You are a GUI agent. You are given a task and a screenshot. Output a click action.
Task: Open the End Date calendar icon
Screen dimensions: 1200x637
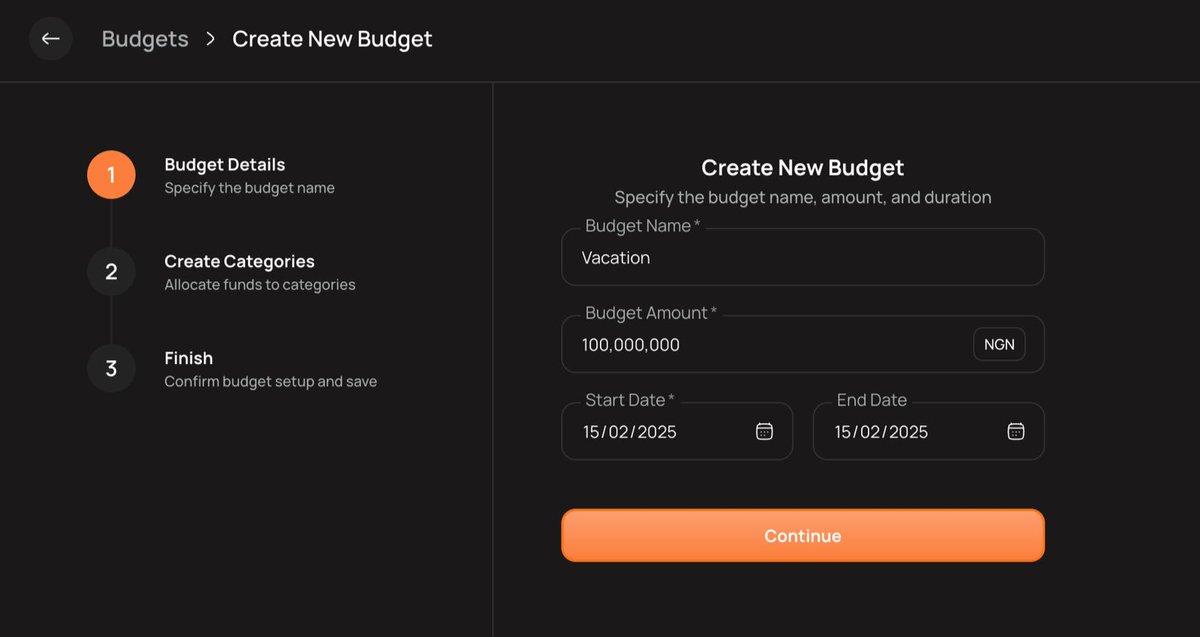(1016, 431)
